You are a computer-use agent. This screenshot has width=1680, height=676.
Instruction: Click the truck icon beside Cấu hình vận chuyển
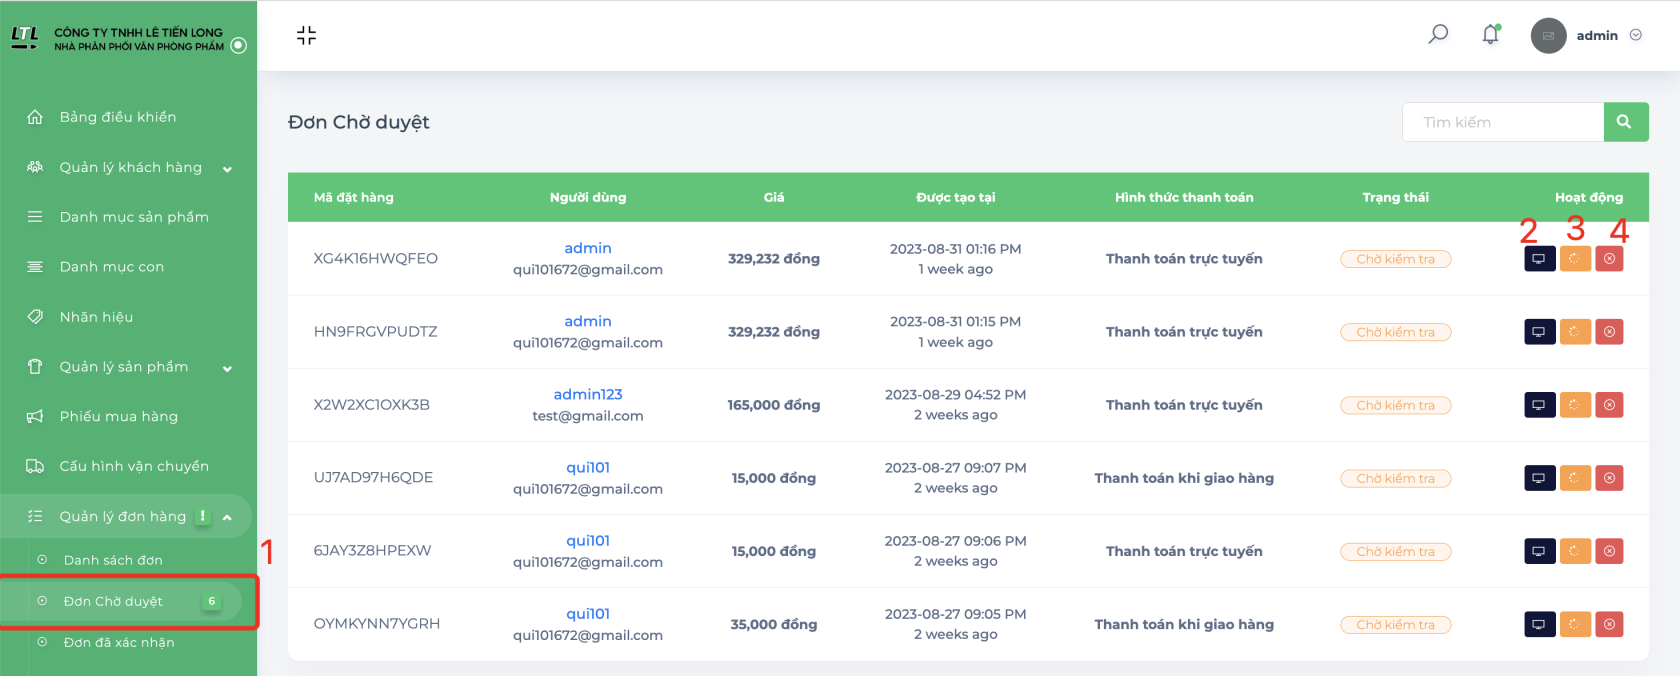(35, 466)
